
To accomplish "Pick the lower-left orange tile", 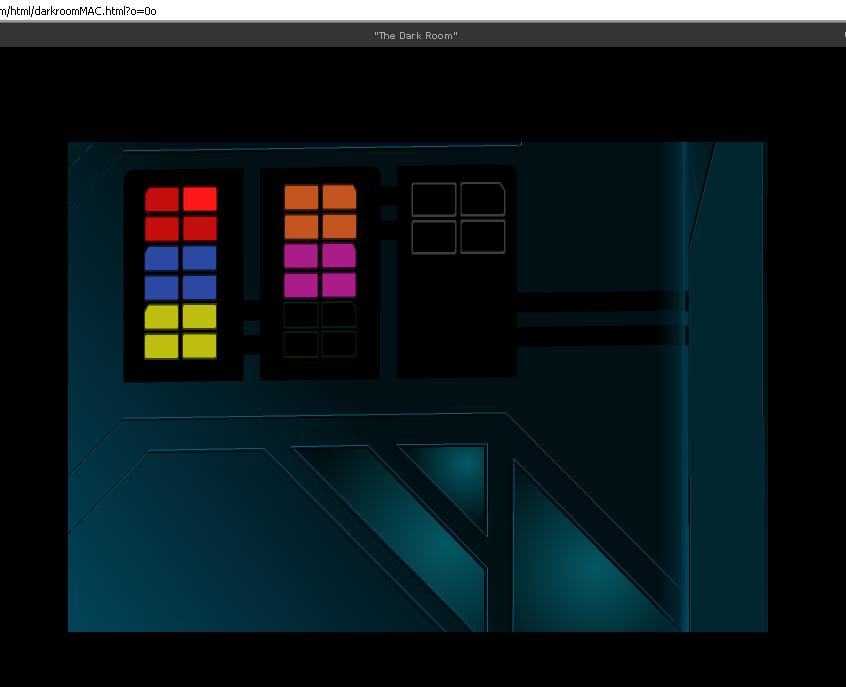I will pyautogui.click(x=302, y=227).
